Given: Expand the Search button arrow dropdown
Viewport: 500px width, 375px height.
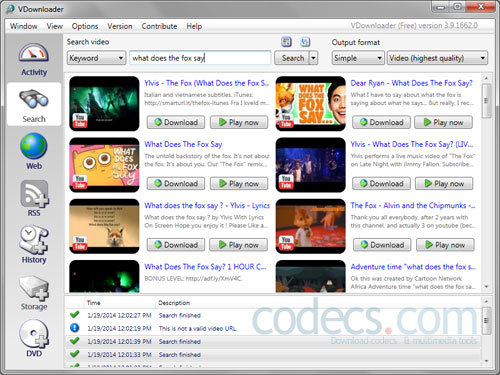Looking at the screenshot, I should 313,58.
